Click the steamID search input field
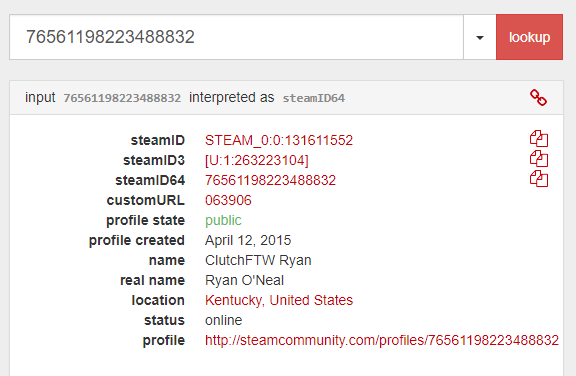 click(236, 37)
